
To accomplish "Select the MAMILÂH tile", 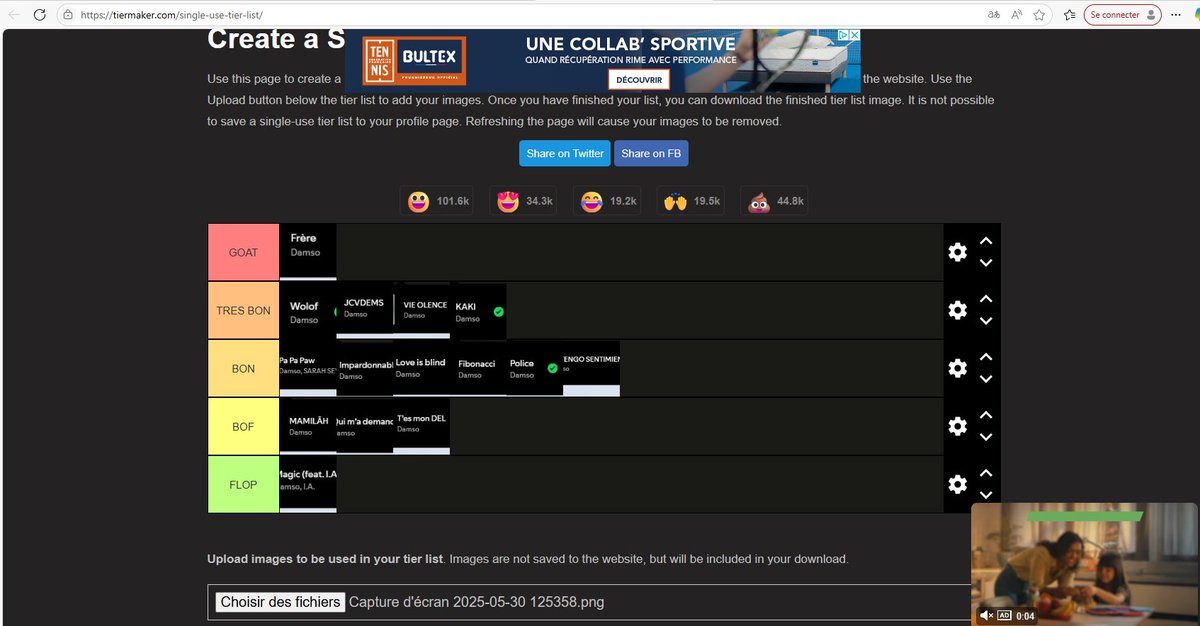I will coord(308,427).
